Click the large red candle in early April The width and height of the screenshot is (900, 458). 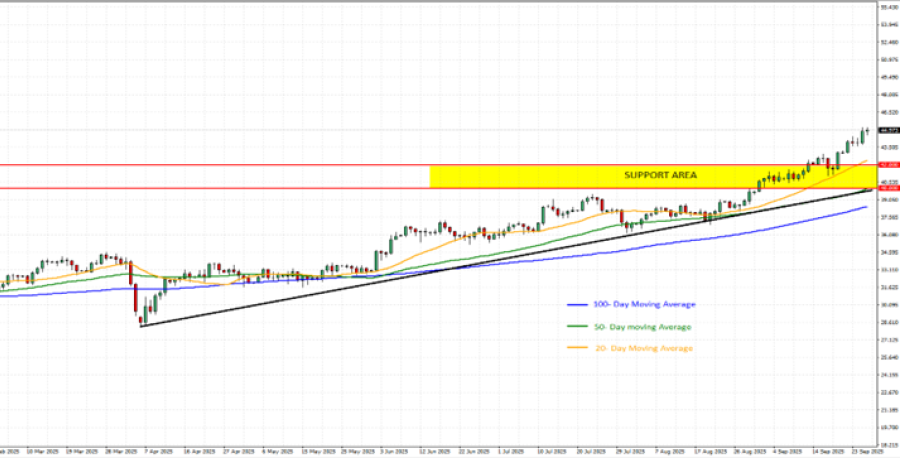(133, 297)
